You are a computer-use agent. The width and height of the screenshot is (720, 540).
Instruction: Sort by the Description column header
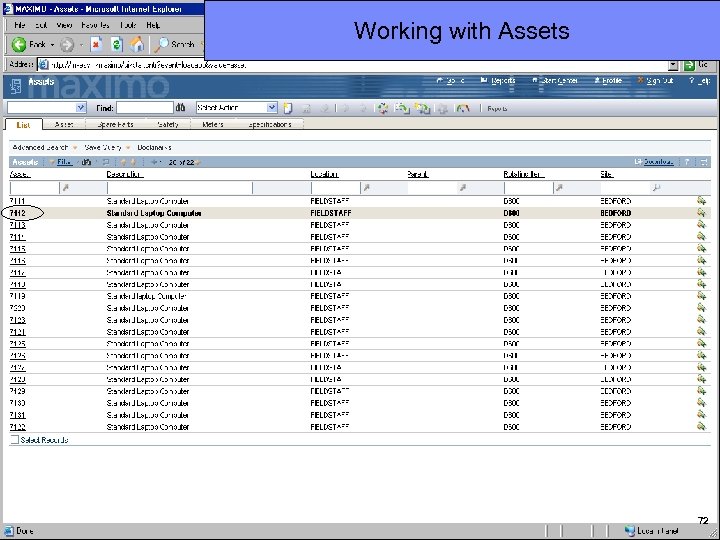[x=124, y=174]
